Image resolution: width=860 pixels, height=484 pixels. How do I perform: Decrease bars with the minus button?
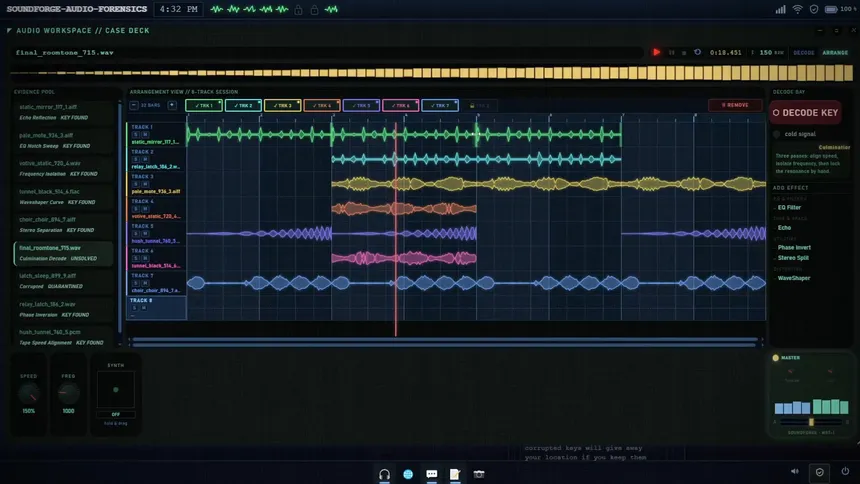[x=134, y=105]
